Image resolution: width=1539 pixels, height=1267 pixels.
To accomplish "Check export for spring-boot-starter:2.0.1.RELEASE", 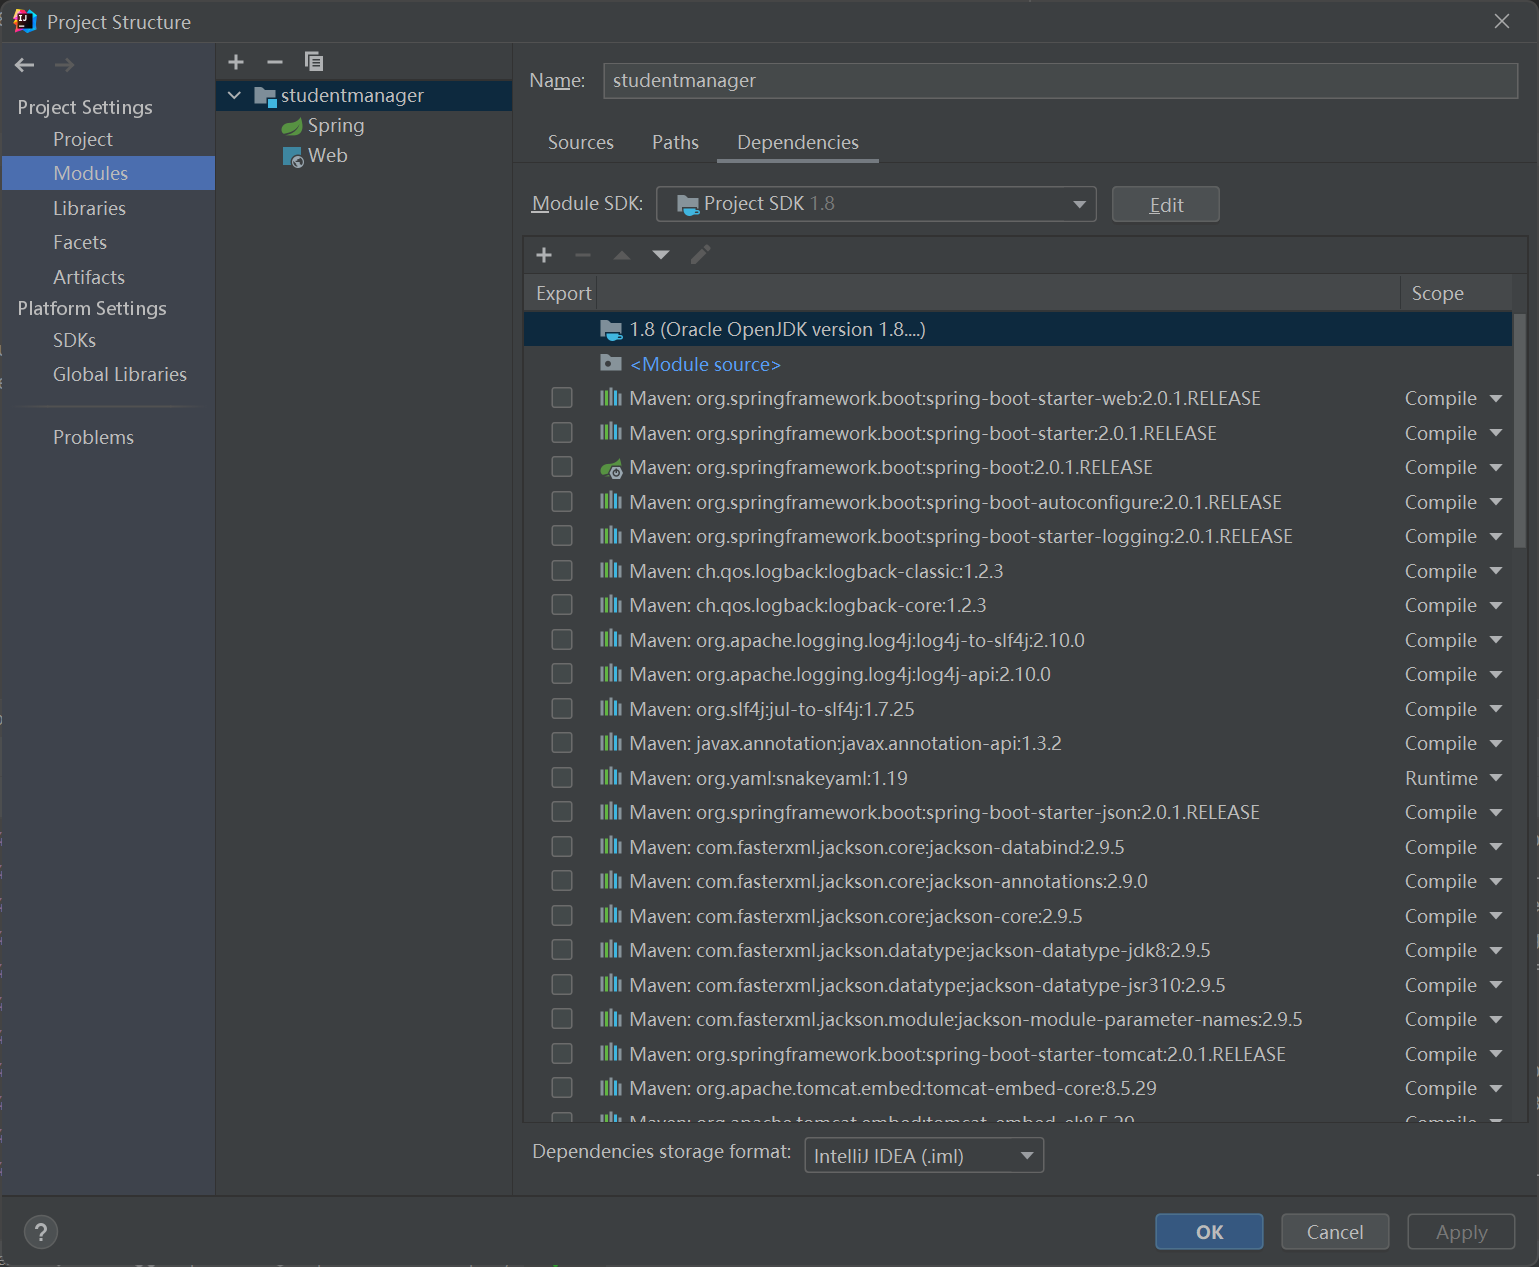I will point(562,433).
